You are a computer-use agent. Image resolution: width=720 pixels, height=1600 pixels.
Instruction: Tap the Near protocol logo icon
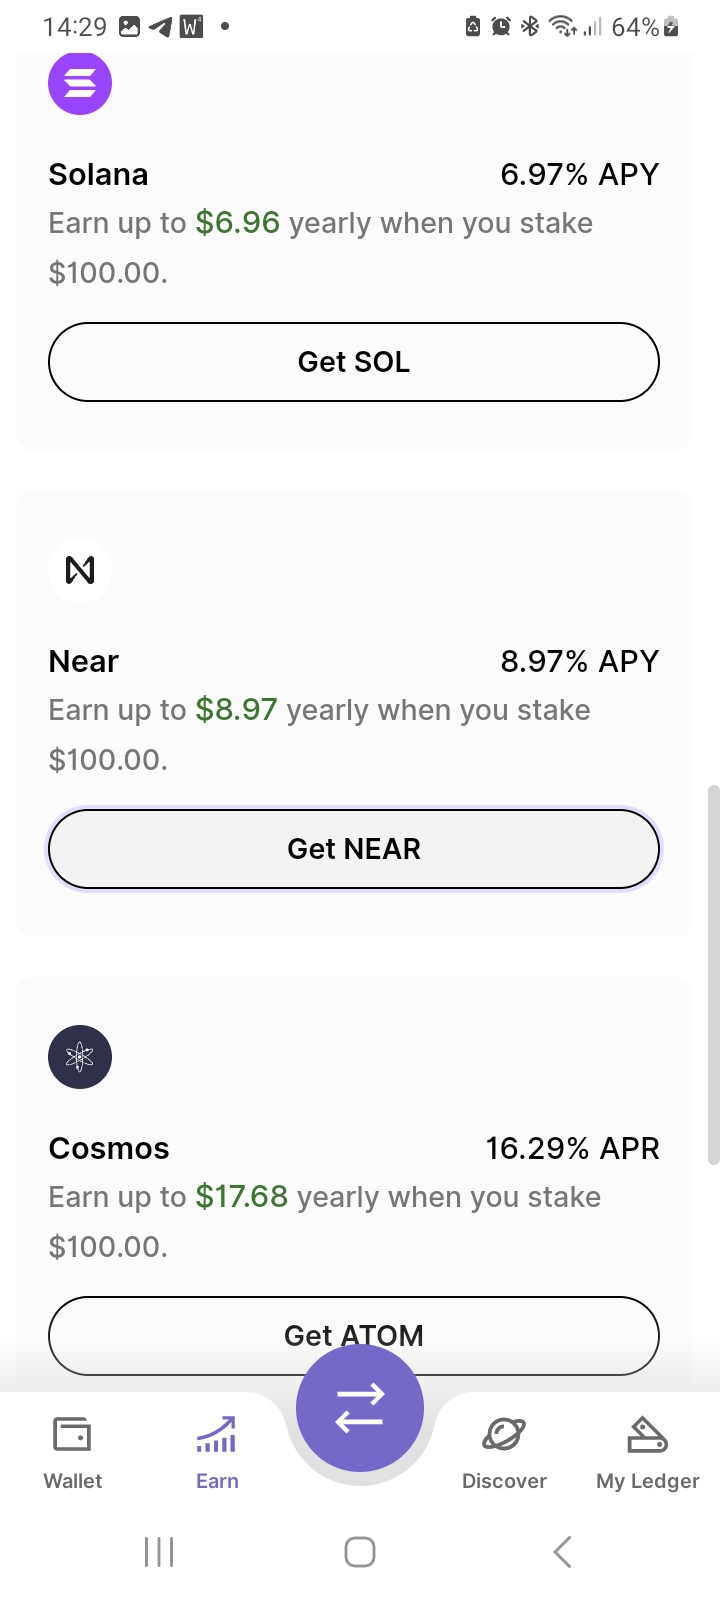80,570
